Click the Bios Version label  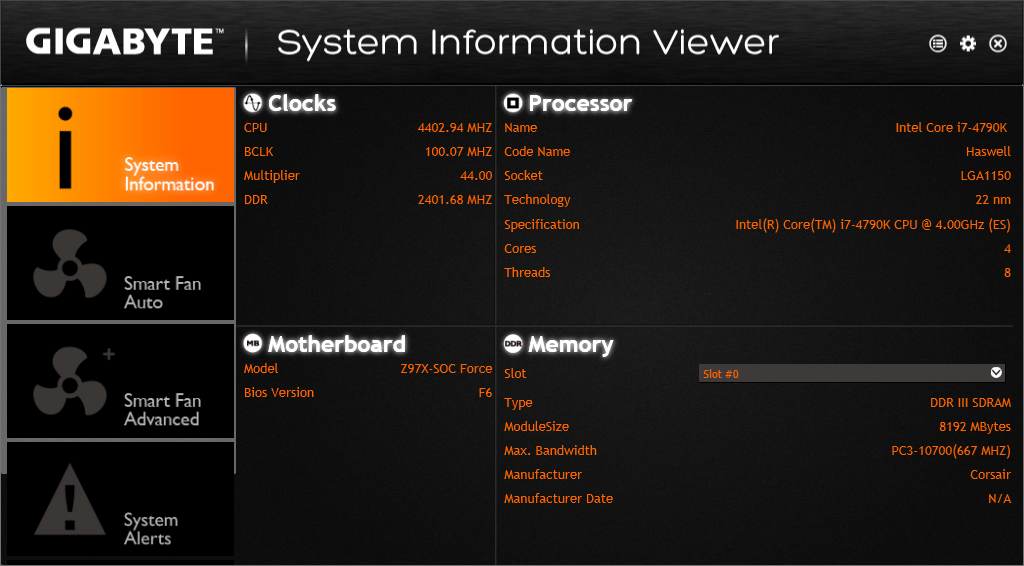pos(279,392)
